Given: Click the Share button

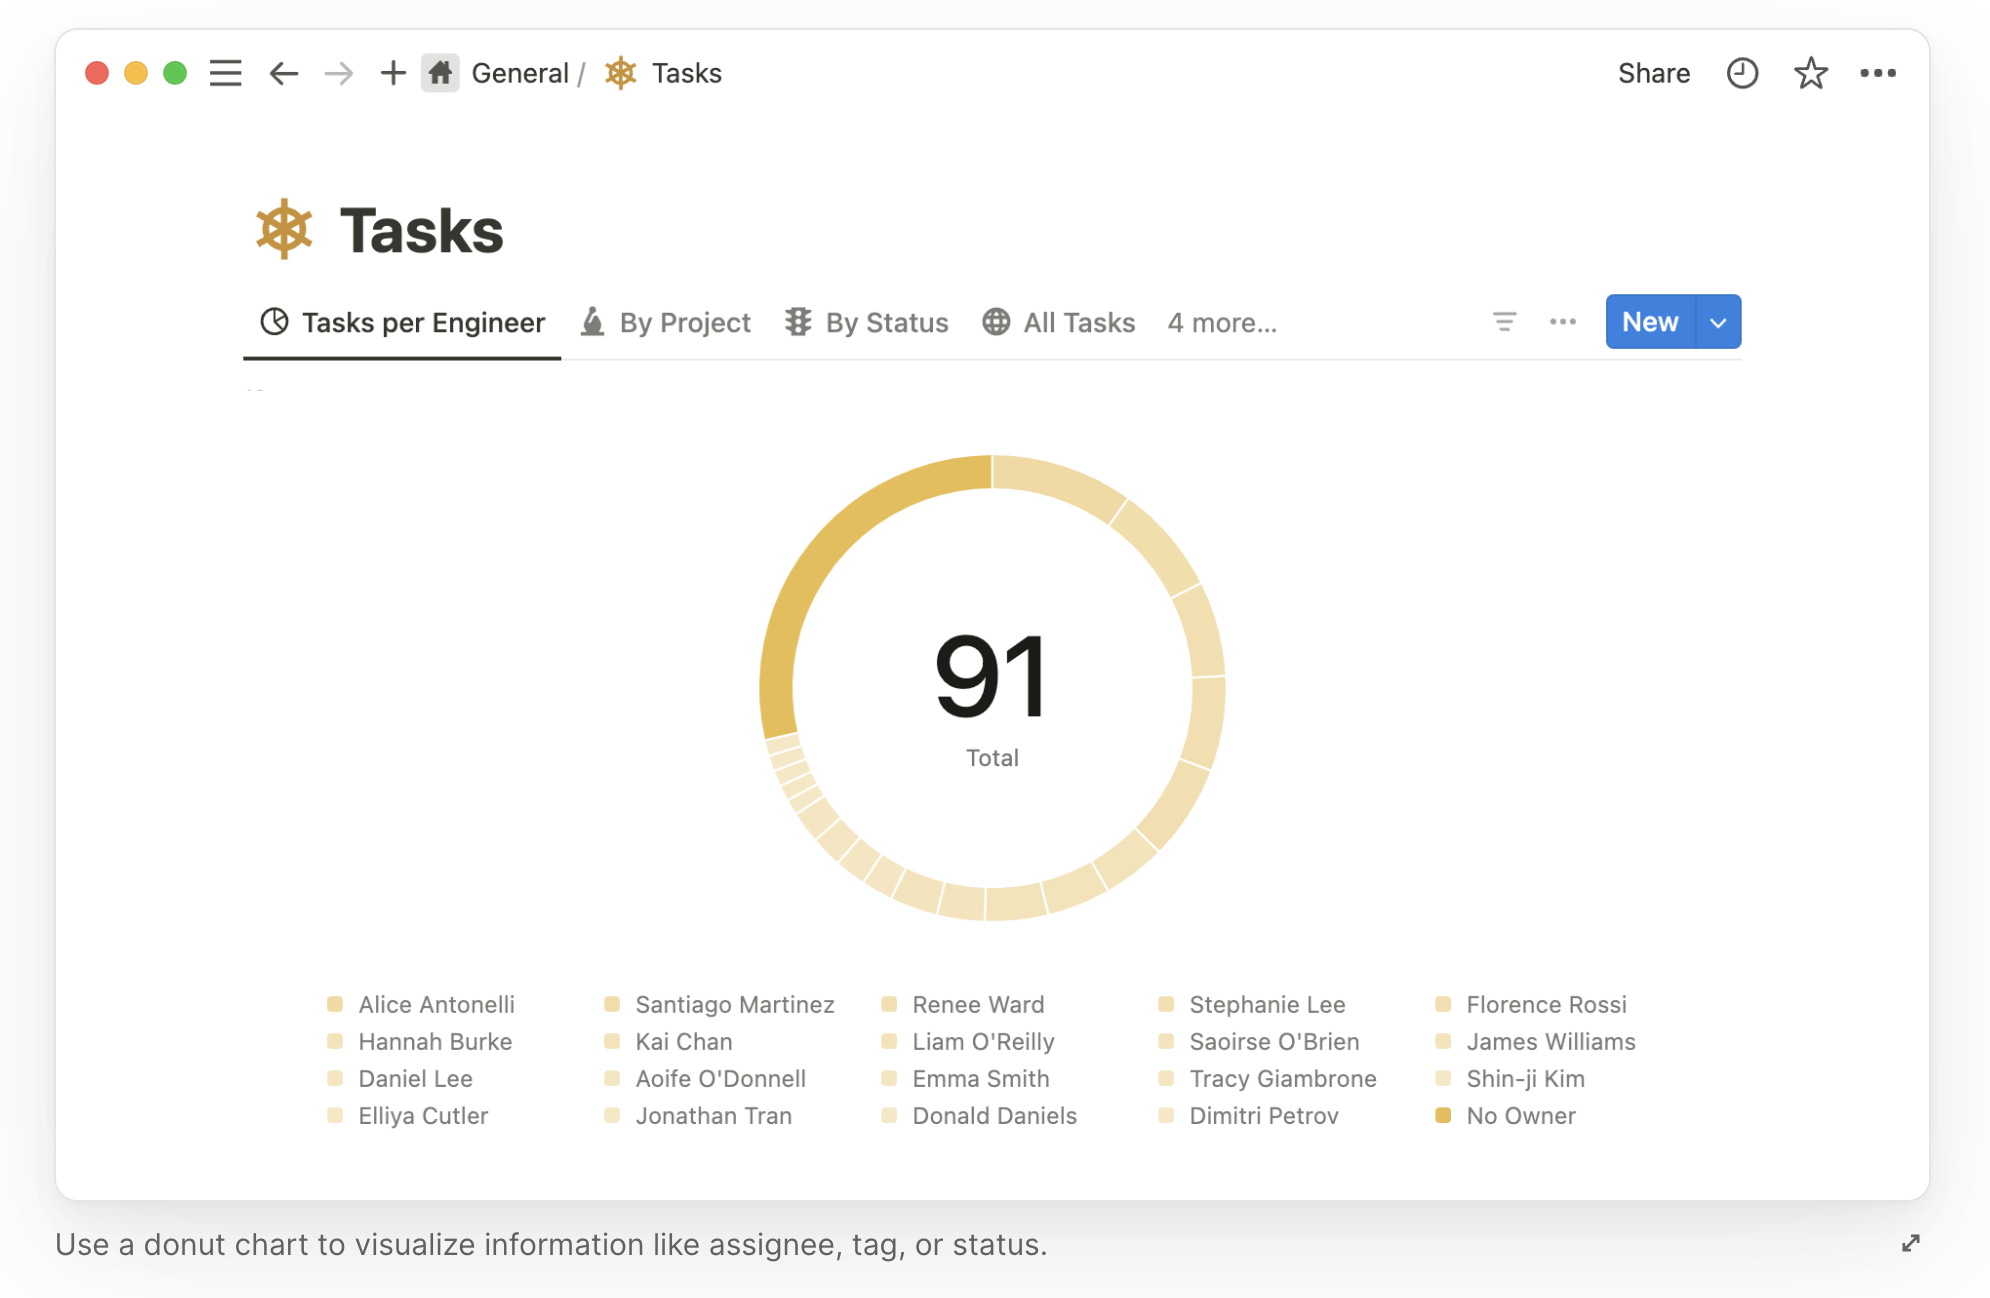Looking at the screenshot, I should (x=1654, y=73).
